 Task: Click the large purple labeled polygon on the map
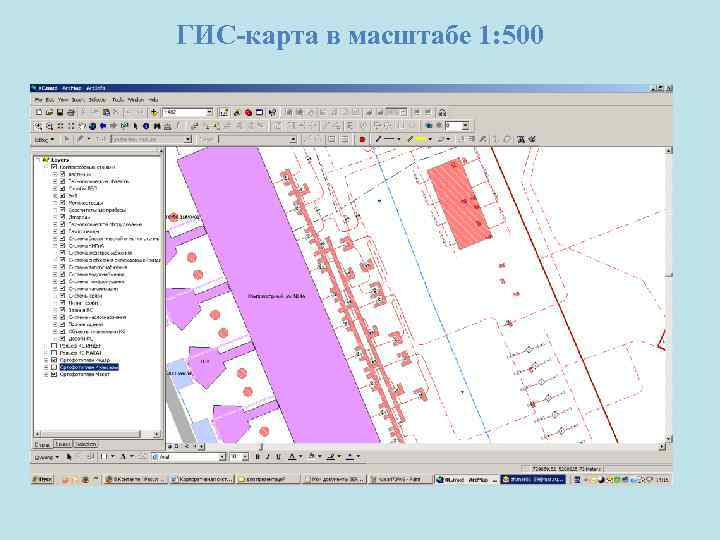[278, 294]
